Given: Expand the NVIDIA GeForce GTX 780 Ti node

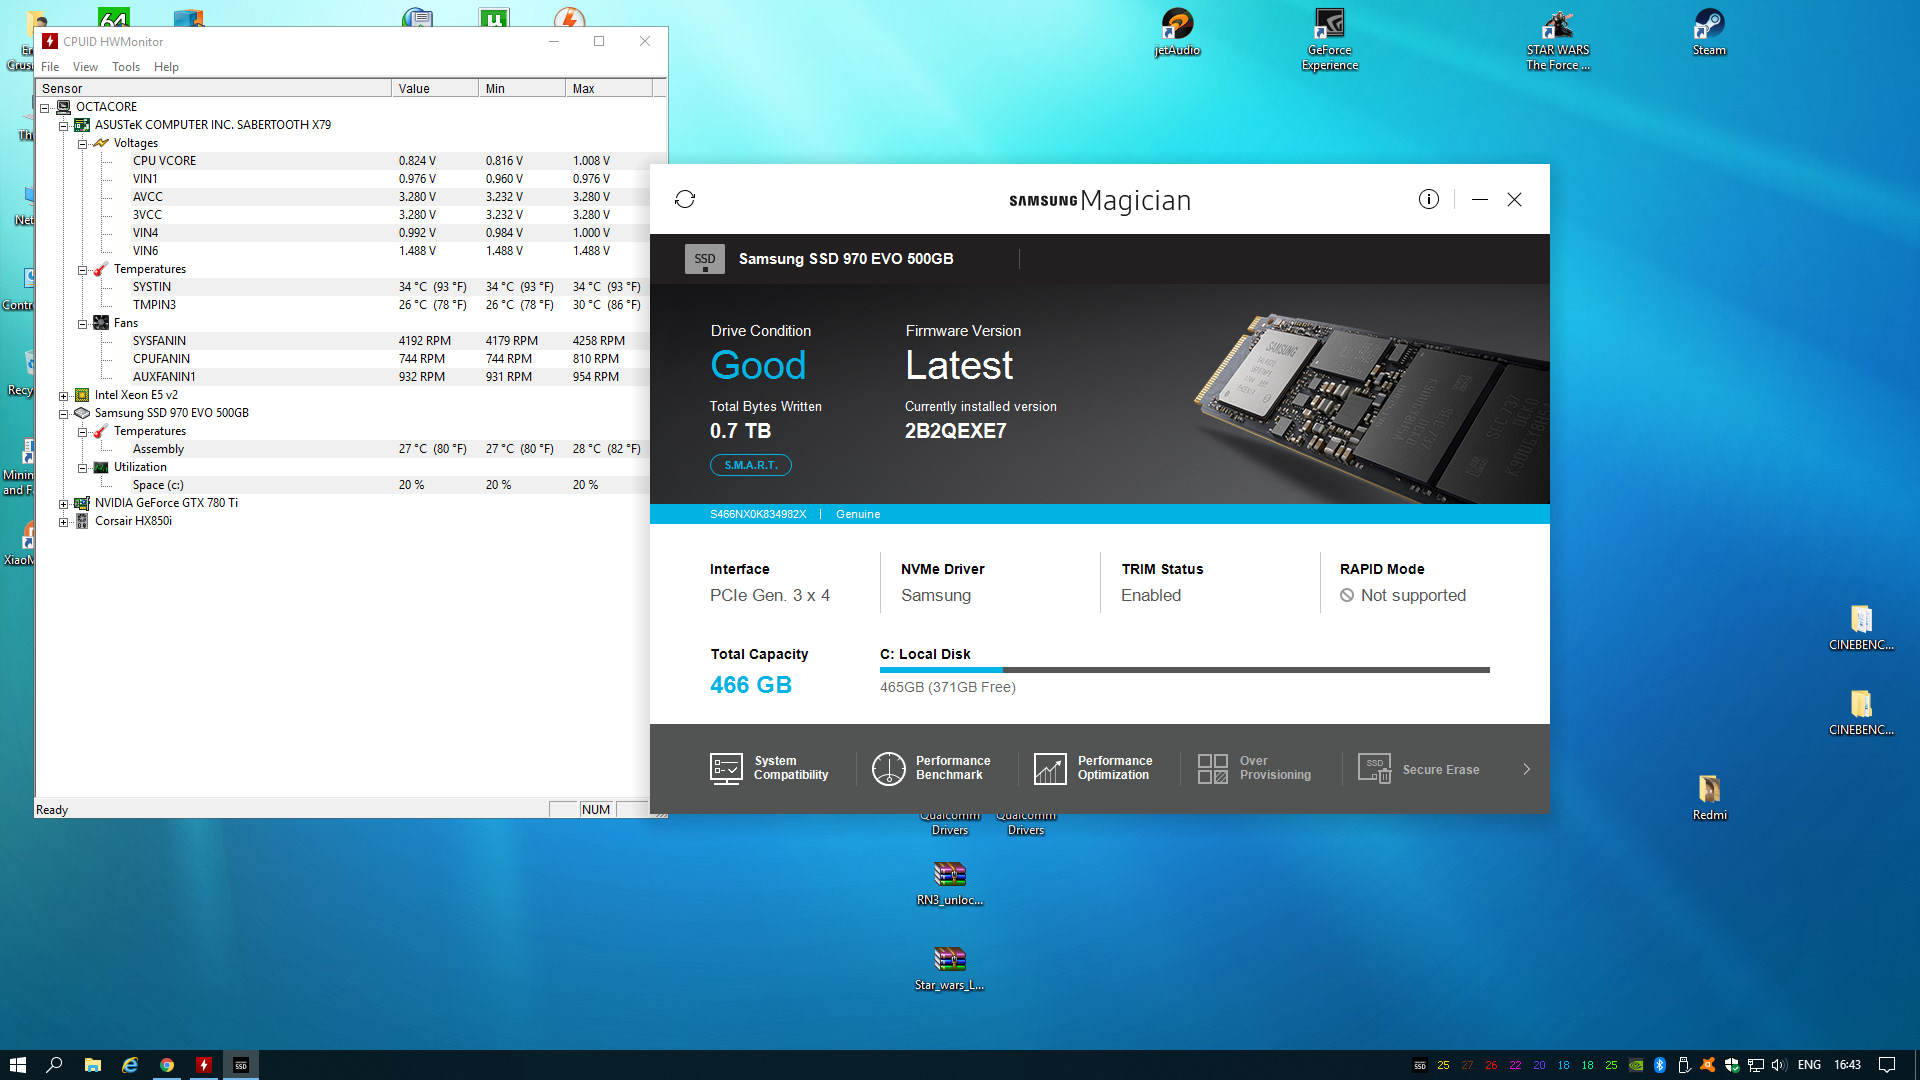Looking at the screenshot, I should tap(64, 503).
